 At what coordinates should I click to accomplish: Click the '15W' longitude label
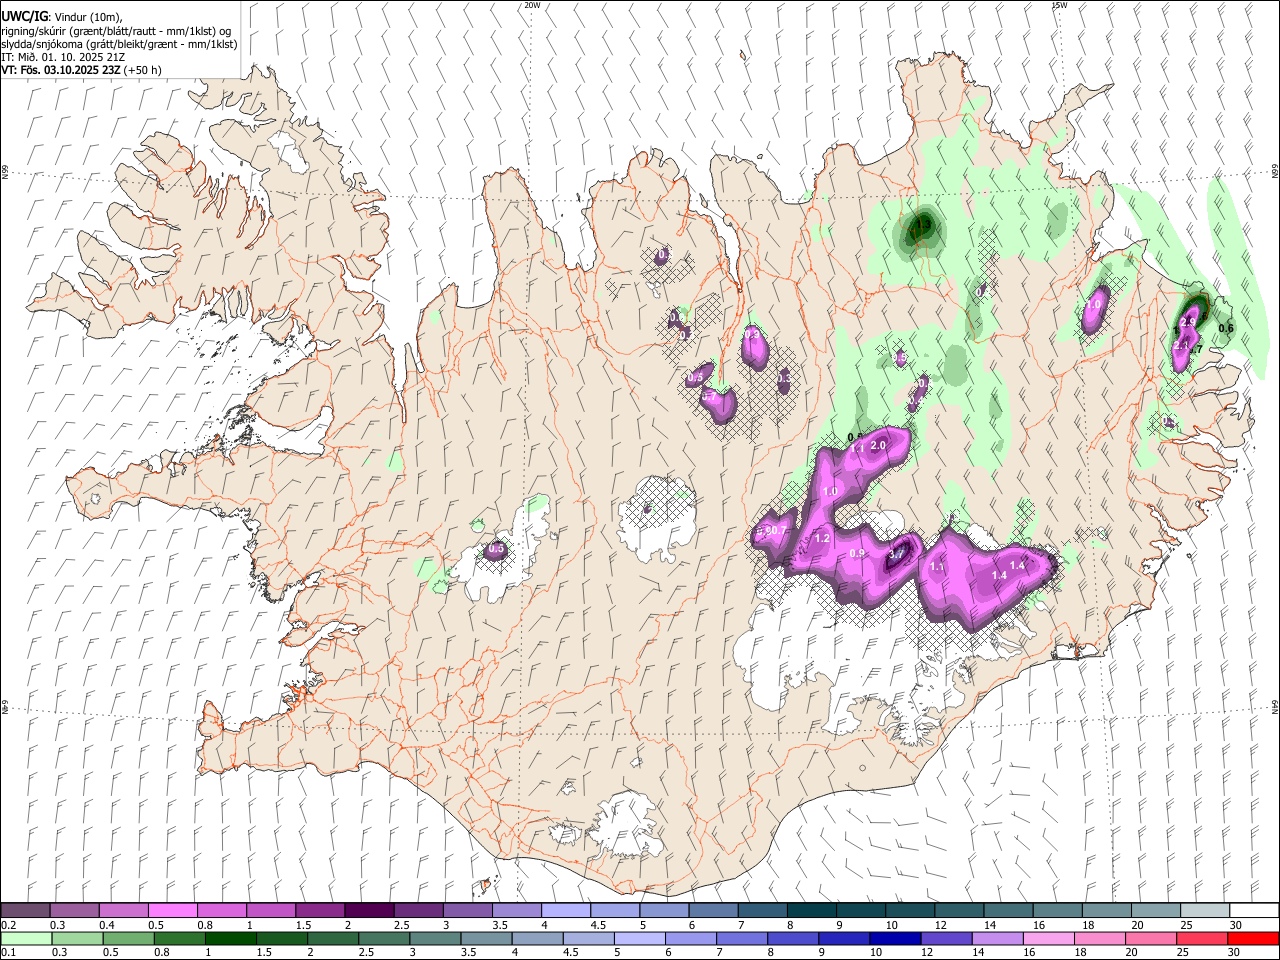tap(1059, 5)
